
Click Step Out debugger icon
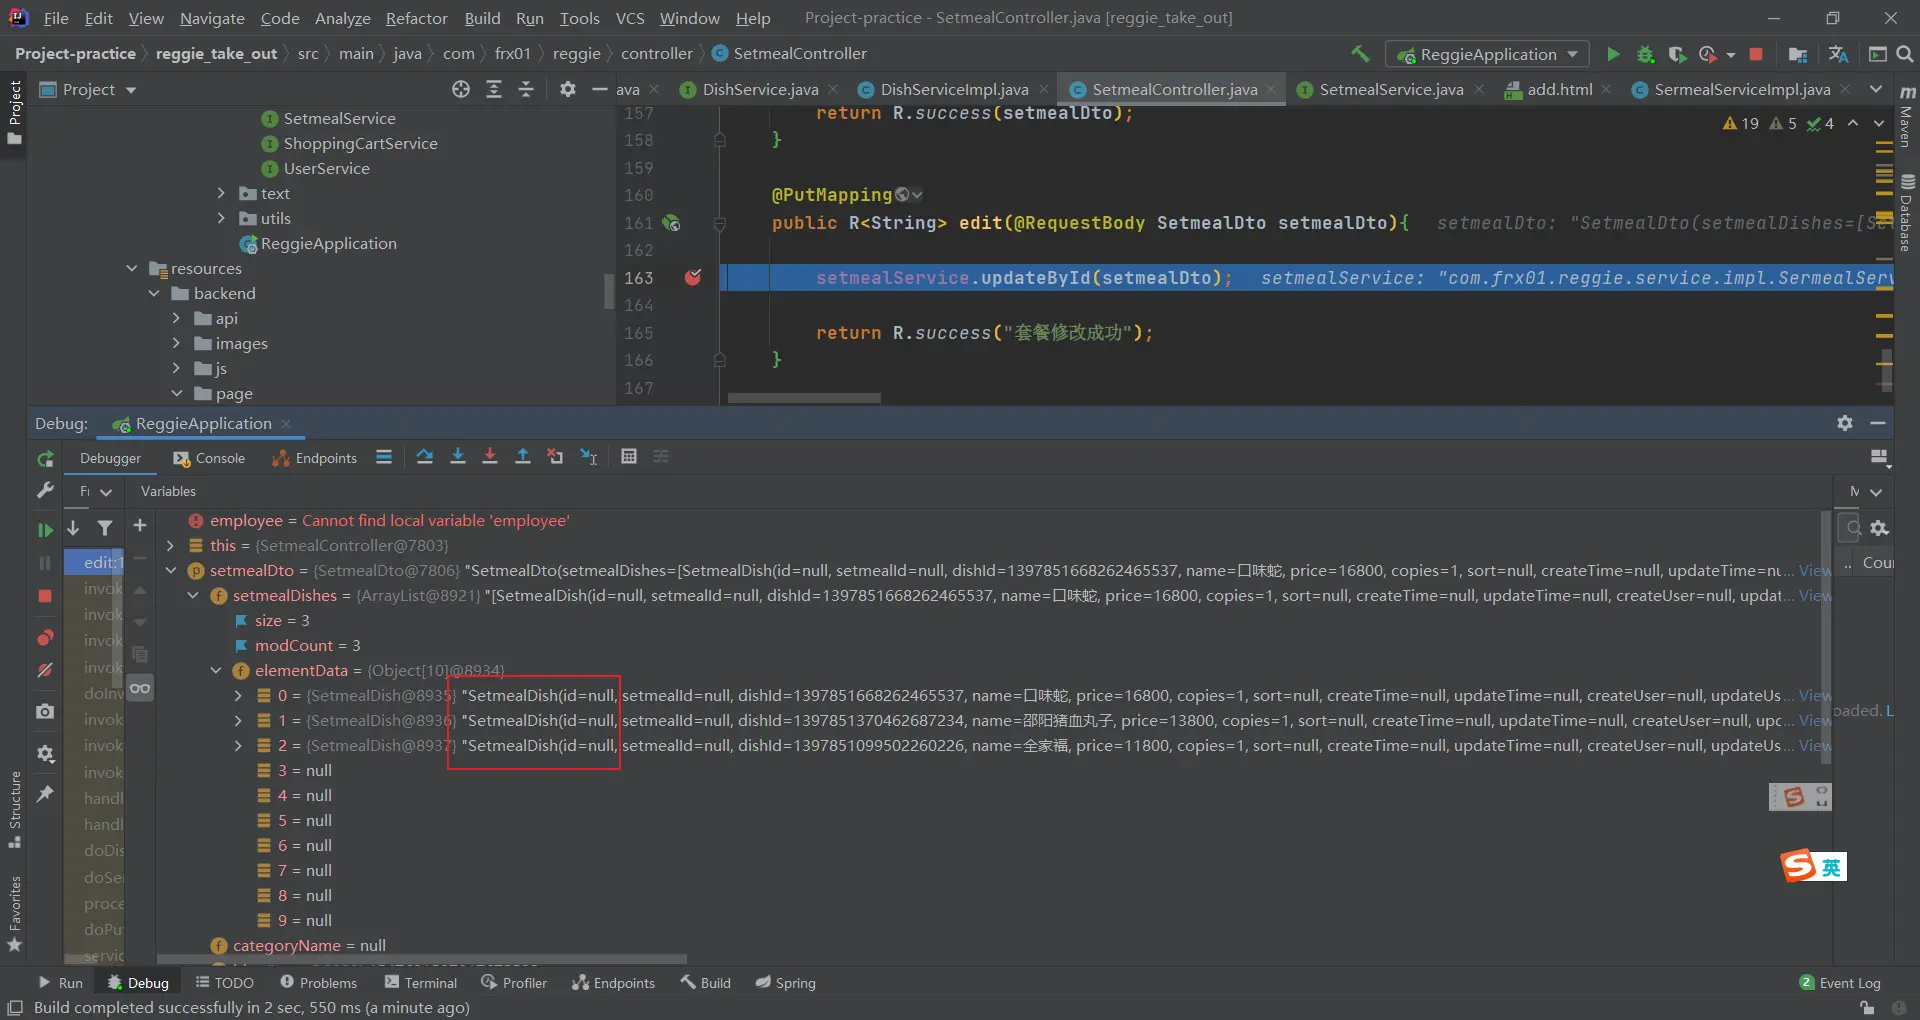pyautogui.click(x=523, y=457)
